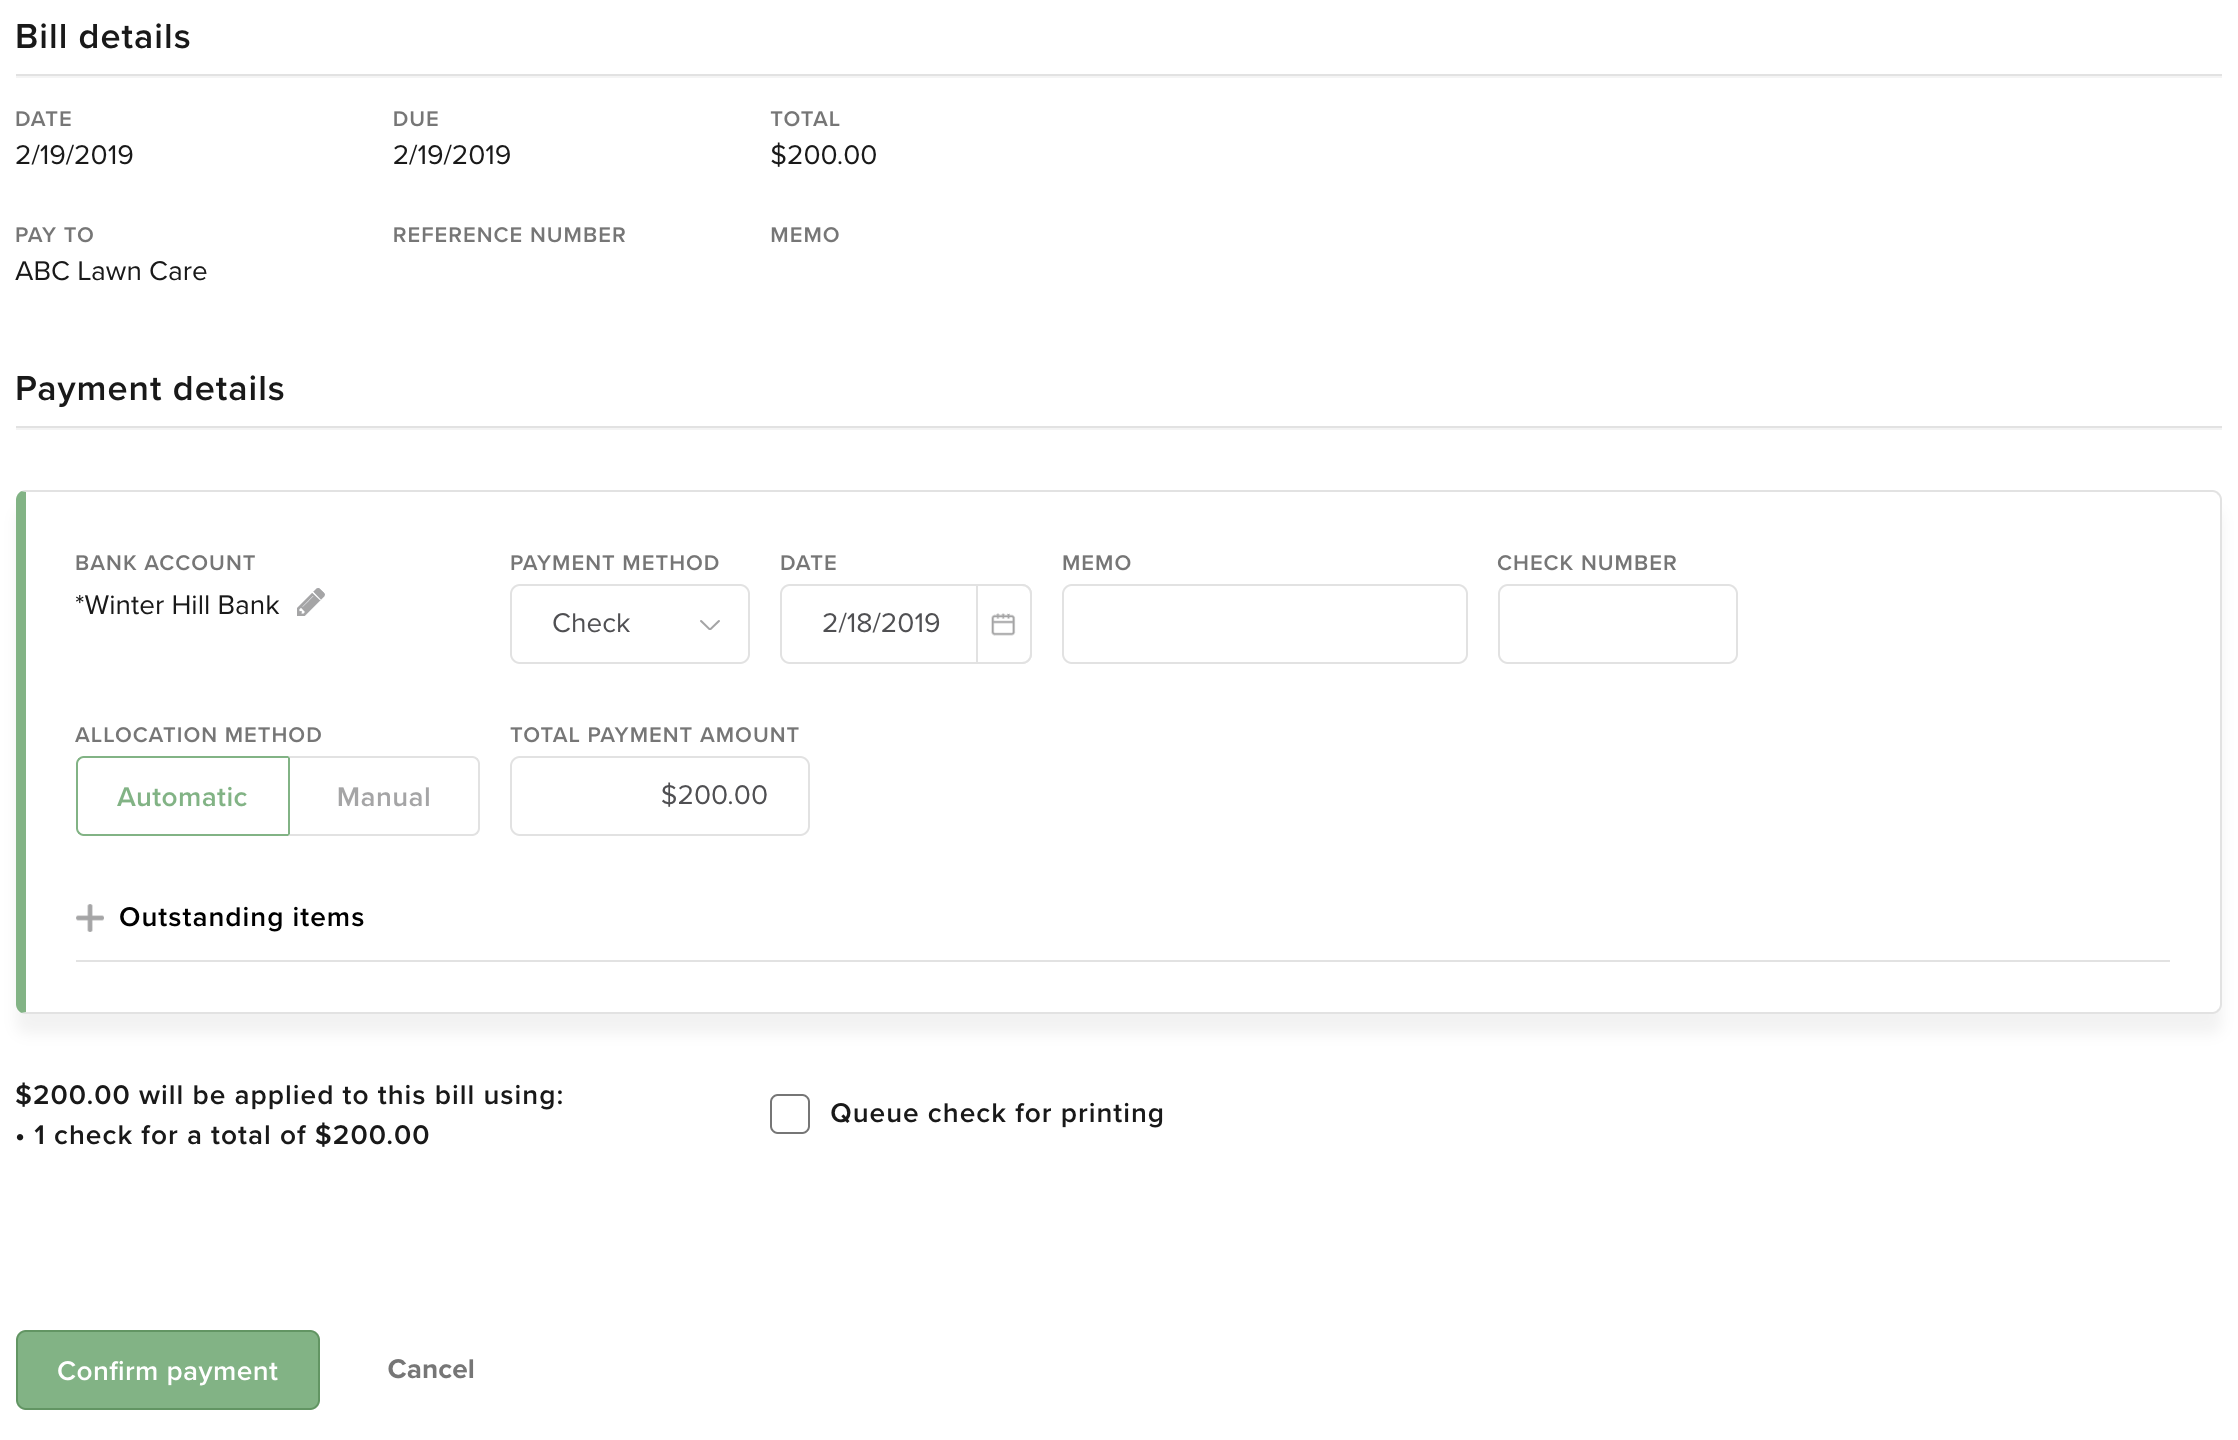
Task: Expand the Outstanding items section
Action: [x=241, y=917]
